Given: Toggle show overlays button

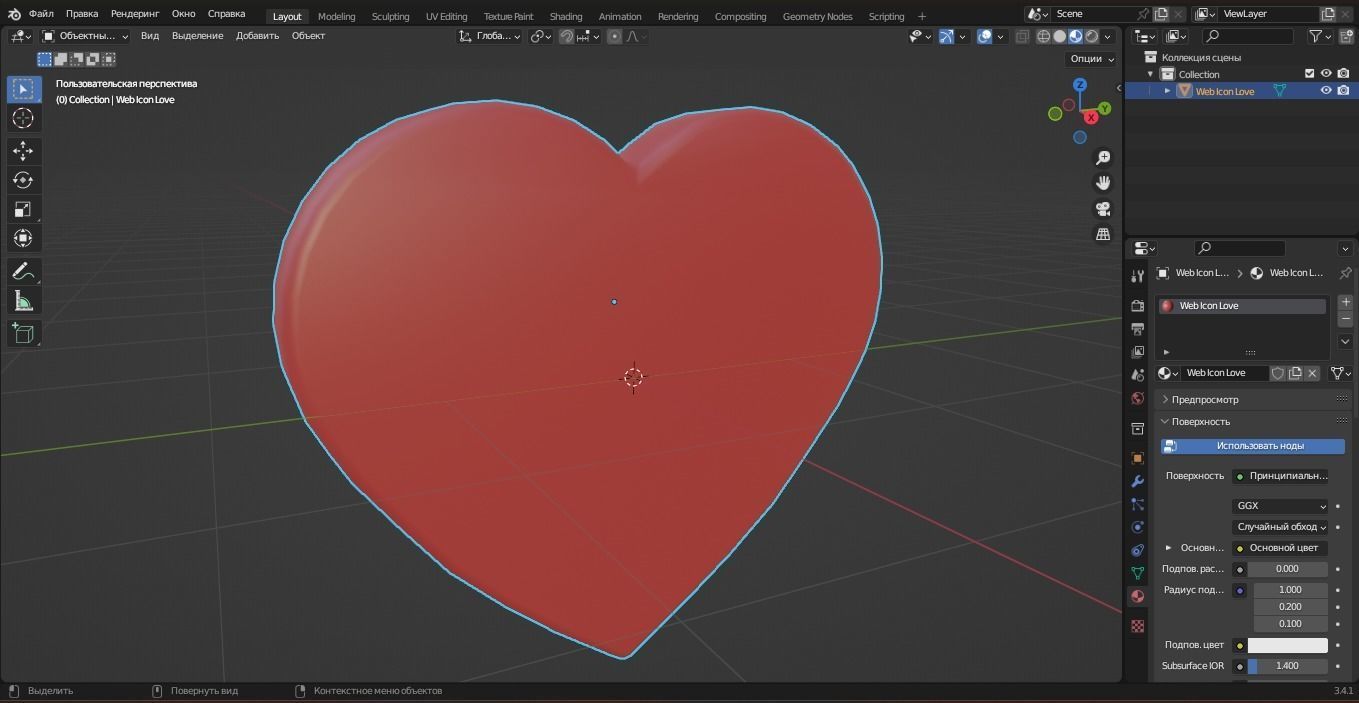Looking at the screenshot, I should pyautogui.click(x=985, y=36).
